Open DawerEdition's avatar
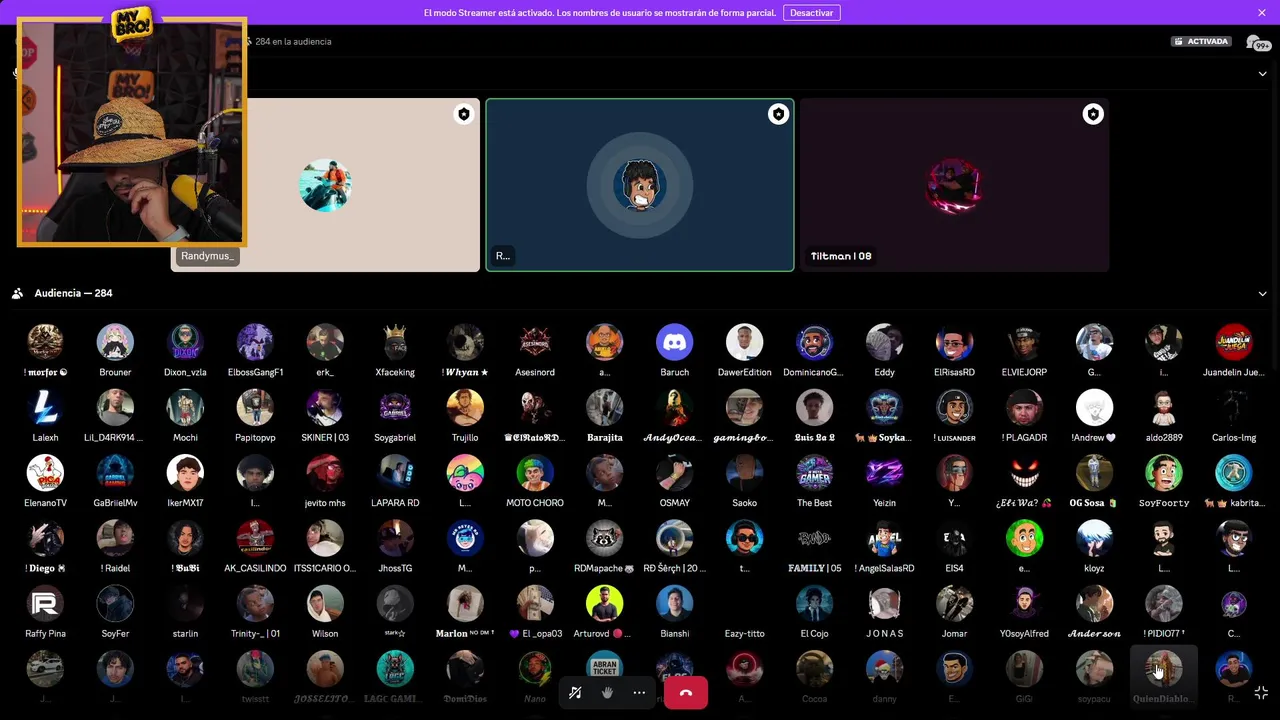This screenshot has width=1280, height=720. 744,342
